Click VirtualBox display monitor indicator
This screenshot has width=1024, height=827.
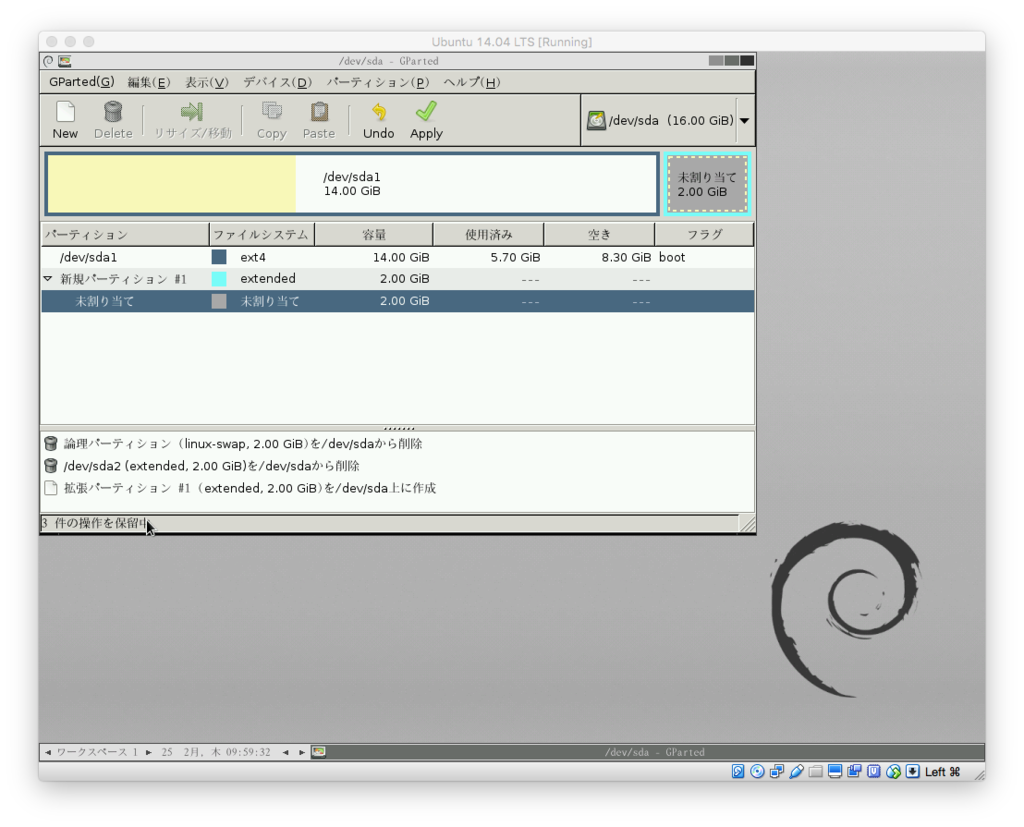pos(835,771)
